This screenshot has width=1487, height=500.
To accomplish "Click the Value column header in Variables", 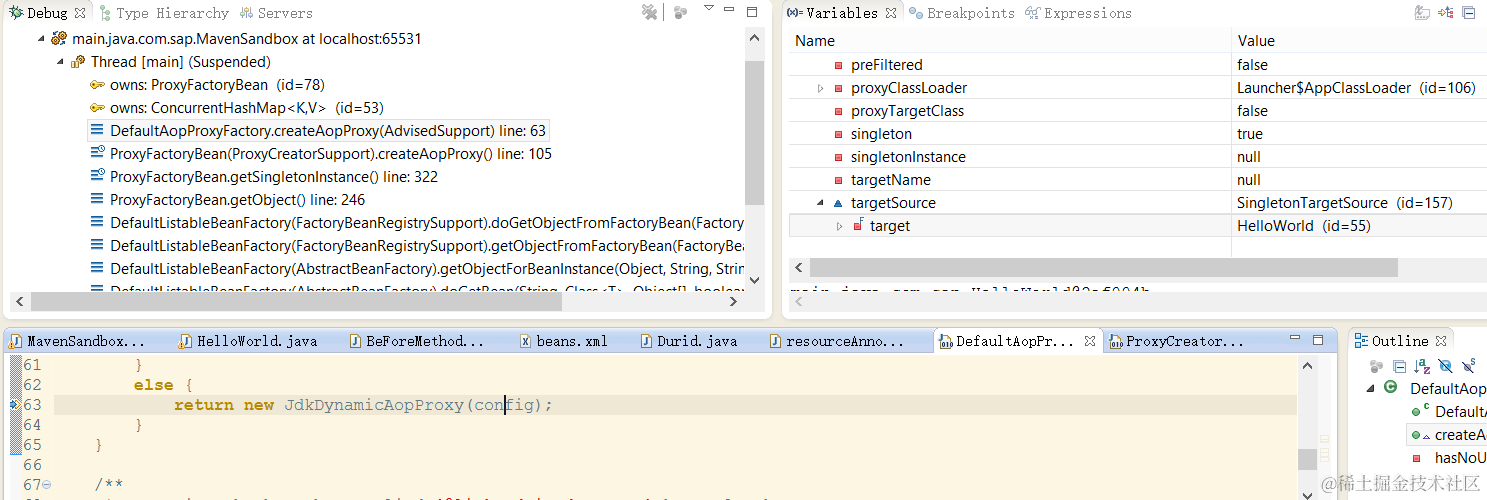I will coord(1359,41).
